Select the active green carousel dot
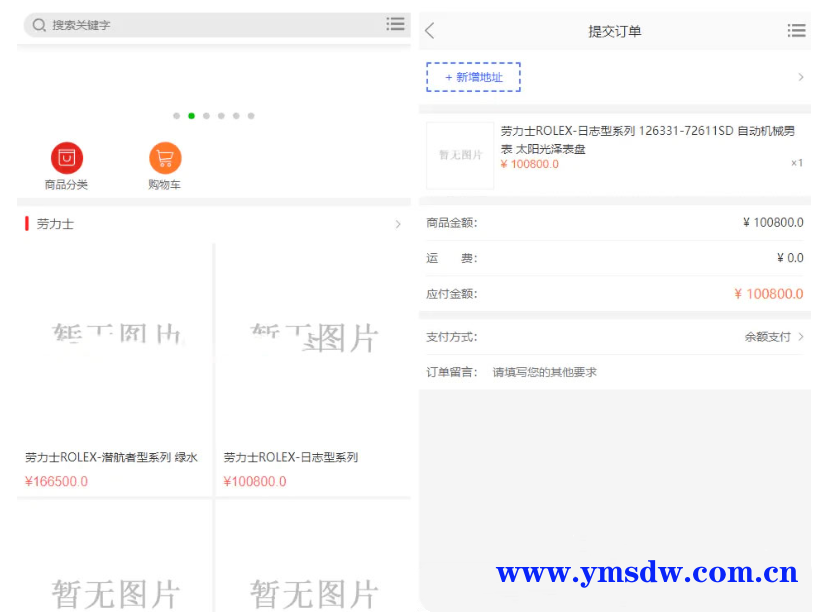Viewport: 822px width, 612px height. point(191,116)
